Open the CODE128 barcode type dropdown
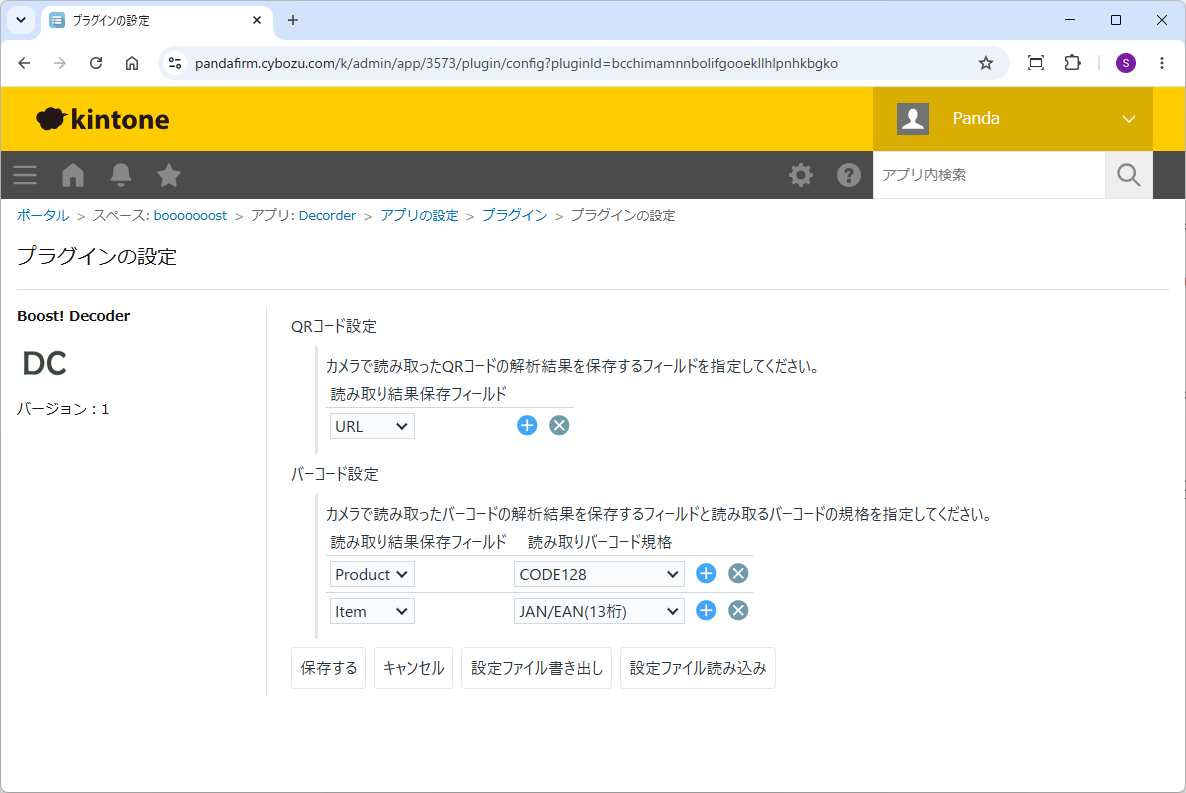The image size is (1186, 793). point(599,574)
